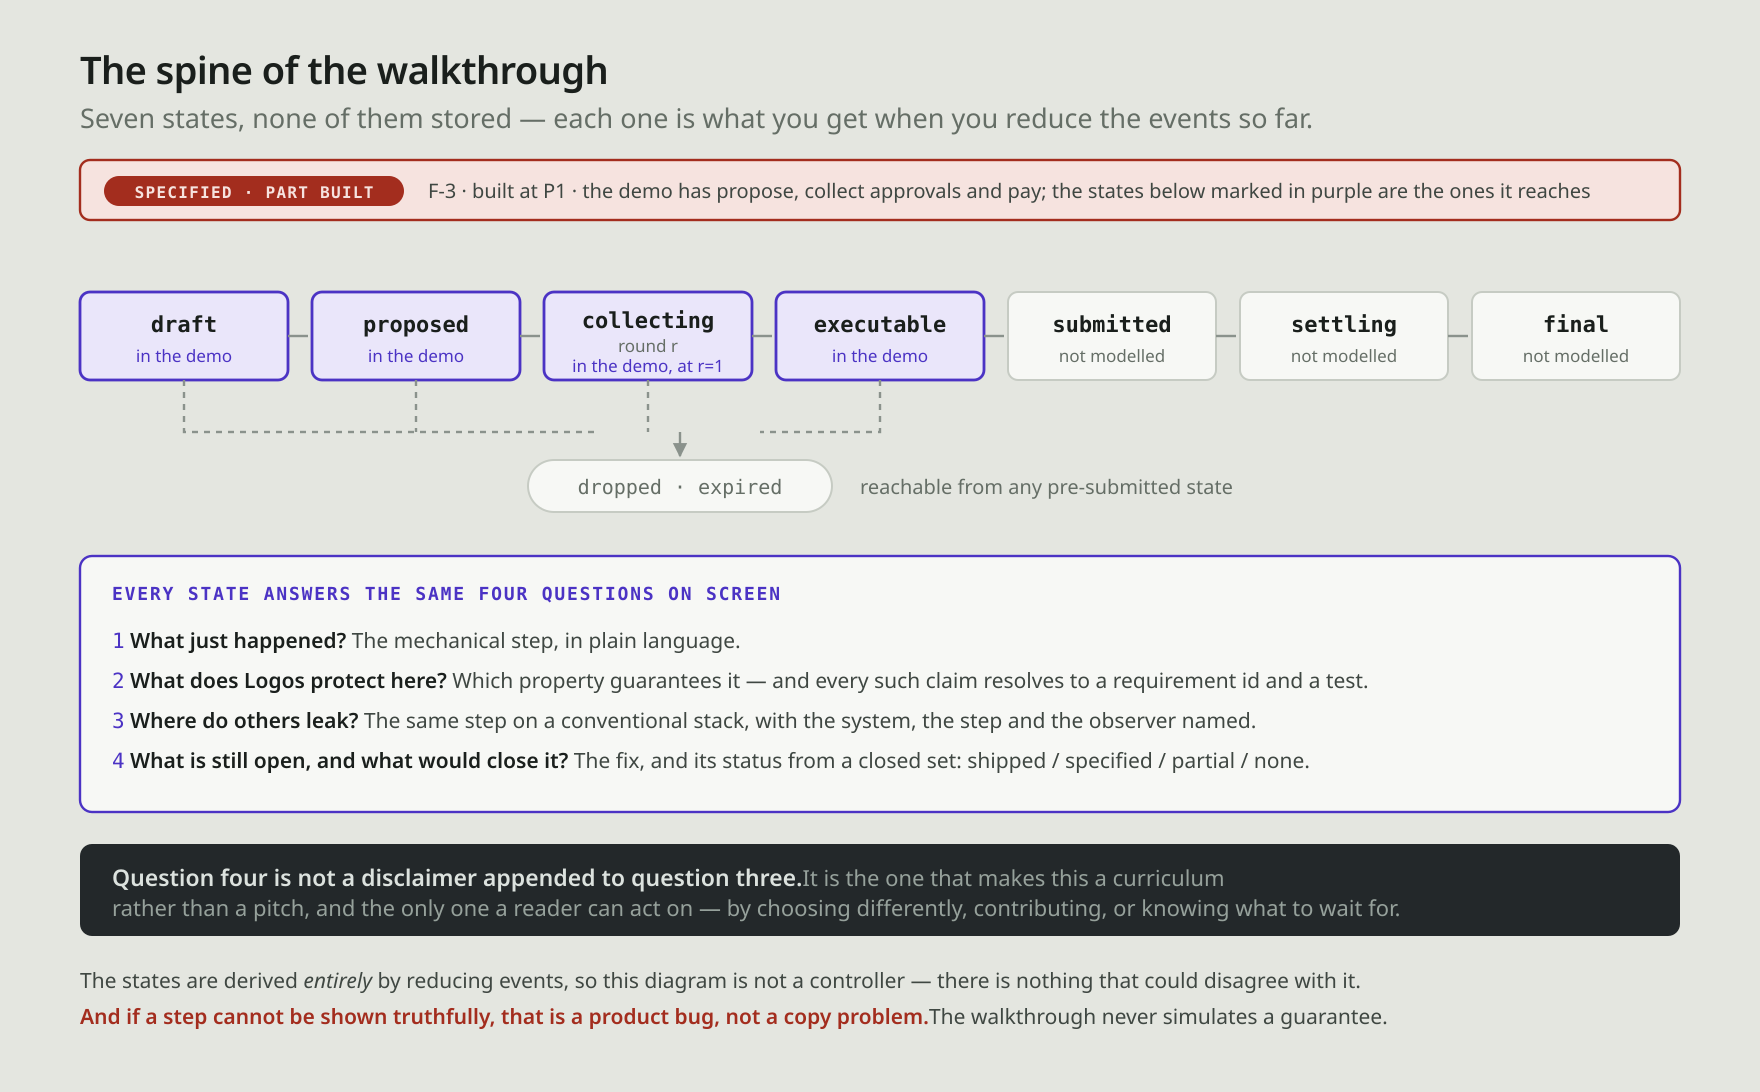Click the dropped · expired pill
This screenshot has width=1760, height=1092.
[x=680, y=486]
